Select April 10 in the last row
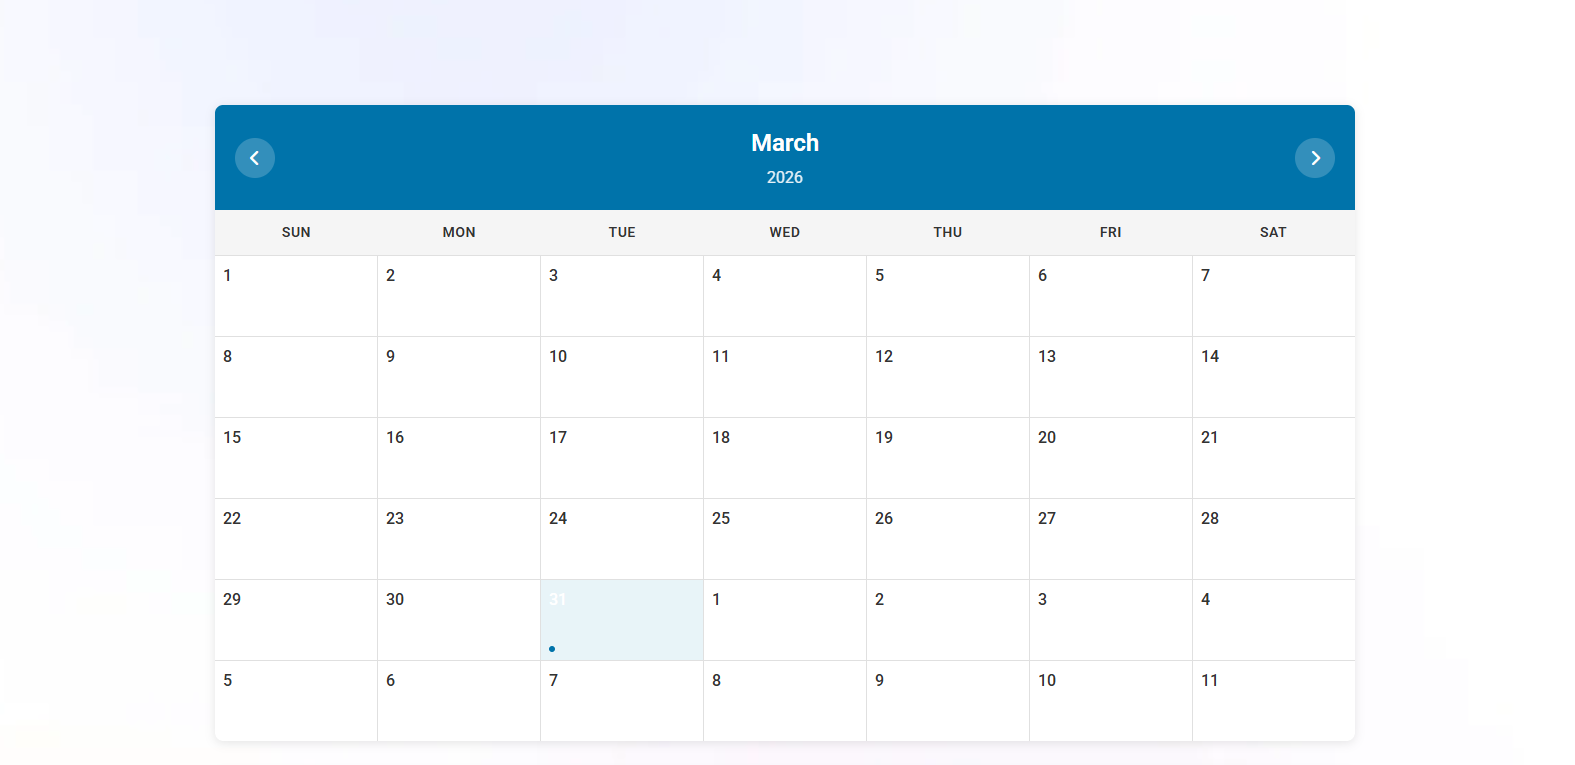This screenshot has height=765, width=1575. [x=1111, y=701]
